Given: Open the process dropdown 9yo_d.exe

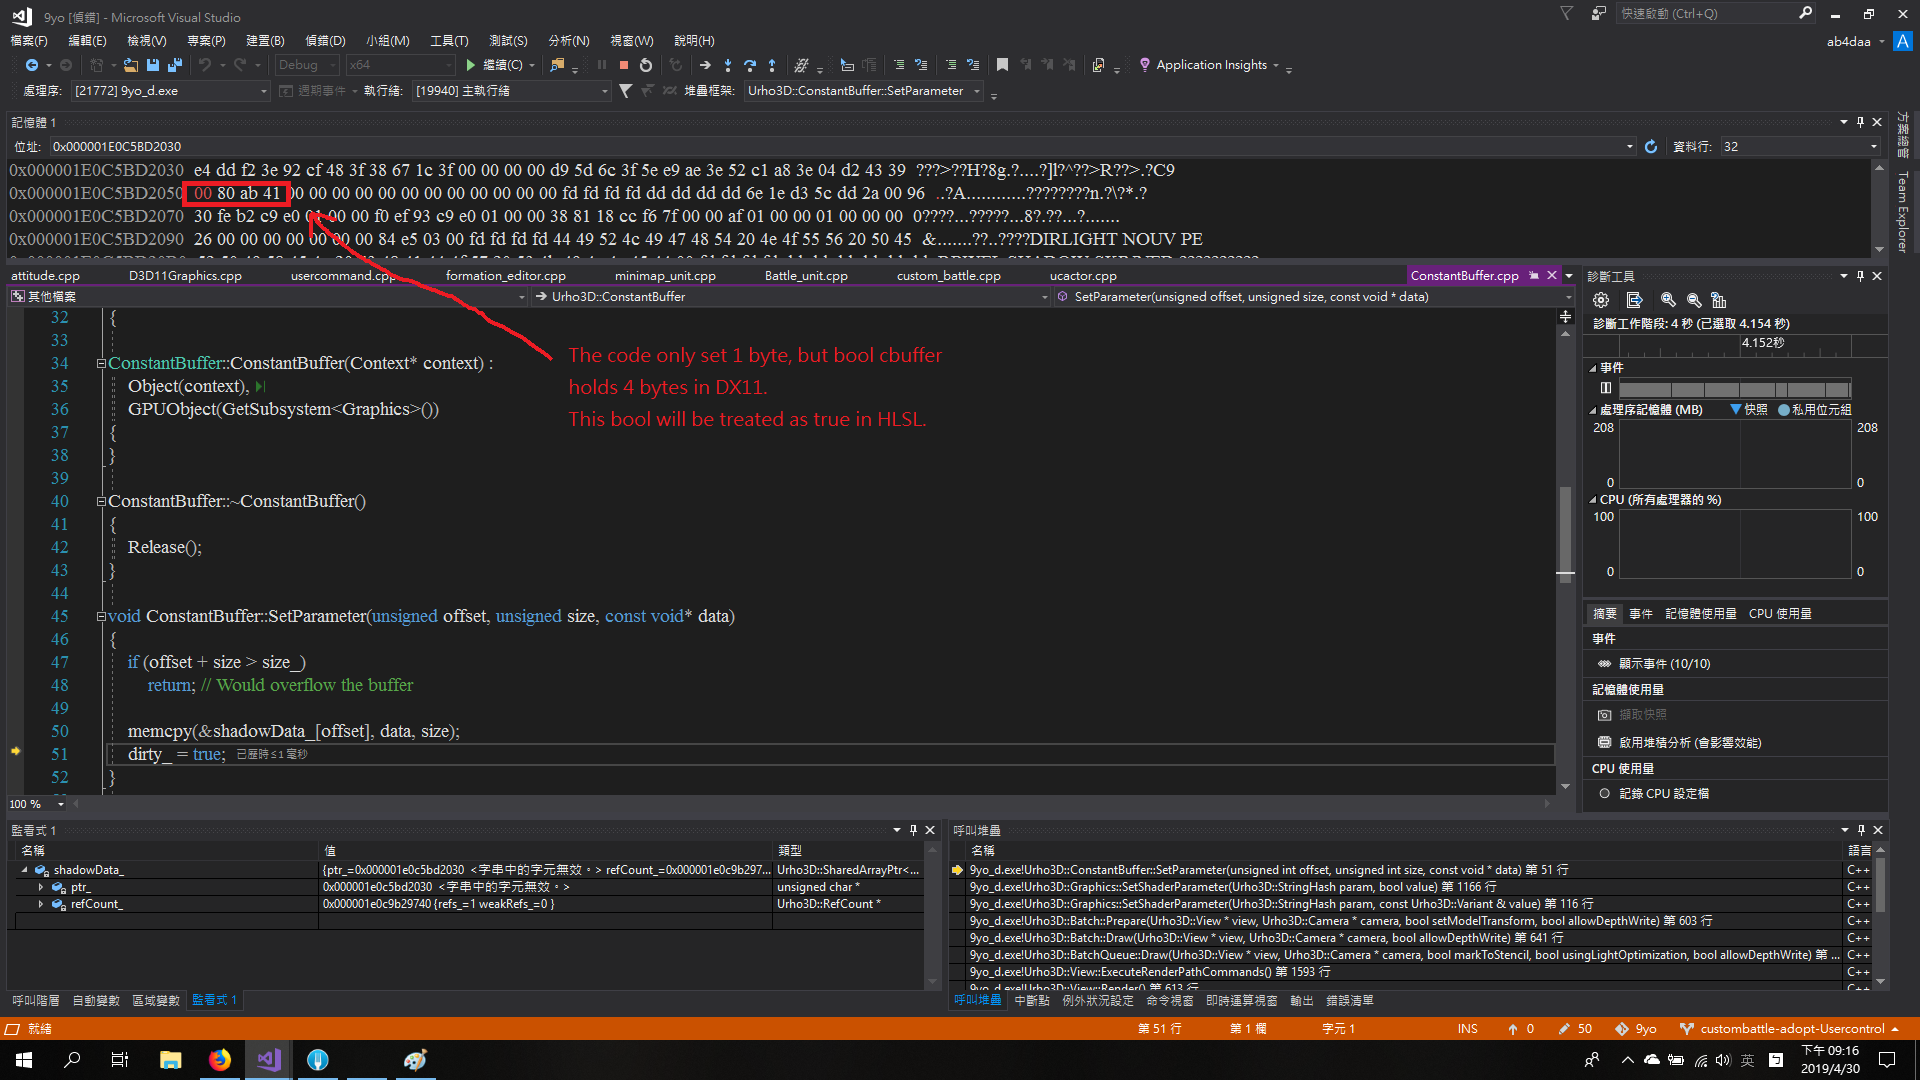Looking at the screenshot, I should pos(171,91).
